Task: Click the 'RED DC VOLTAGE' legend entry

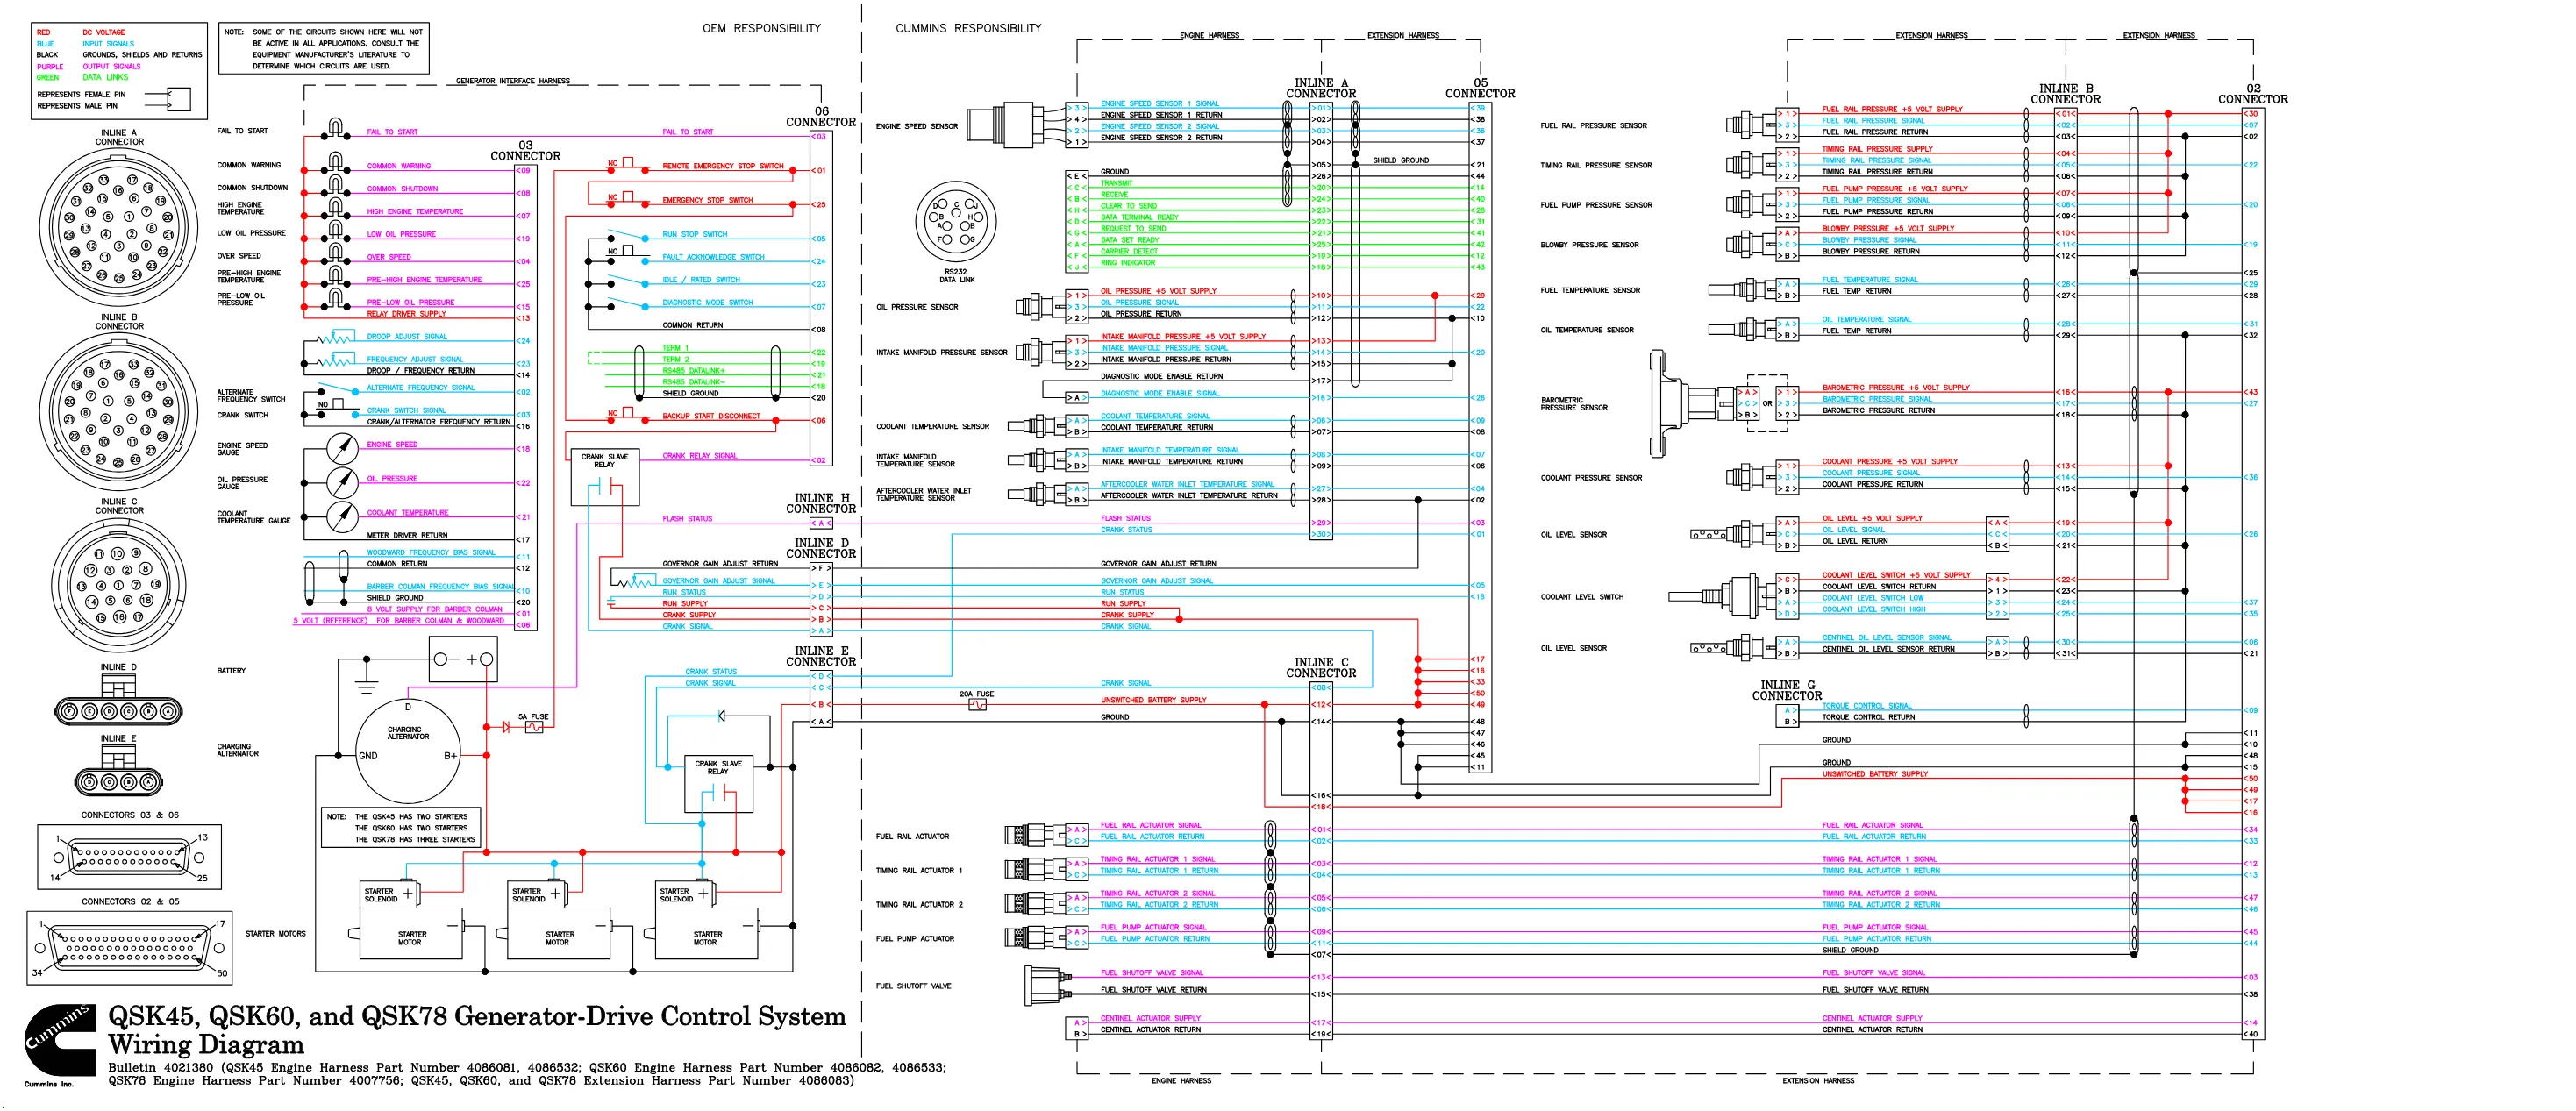Action: tap(81, 33)
